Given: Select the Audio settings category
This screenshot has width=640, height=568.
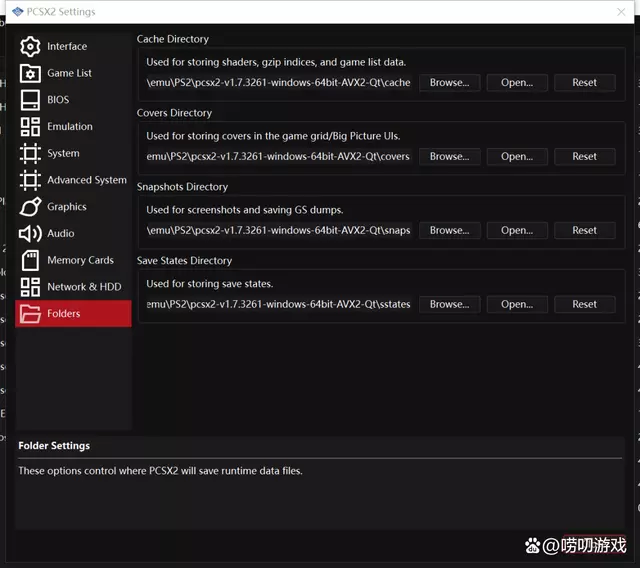Looking at the screenshot, I should coord(73,233).
